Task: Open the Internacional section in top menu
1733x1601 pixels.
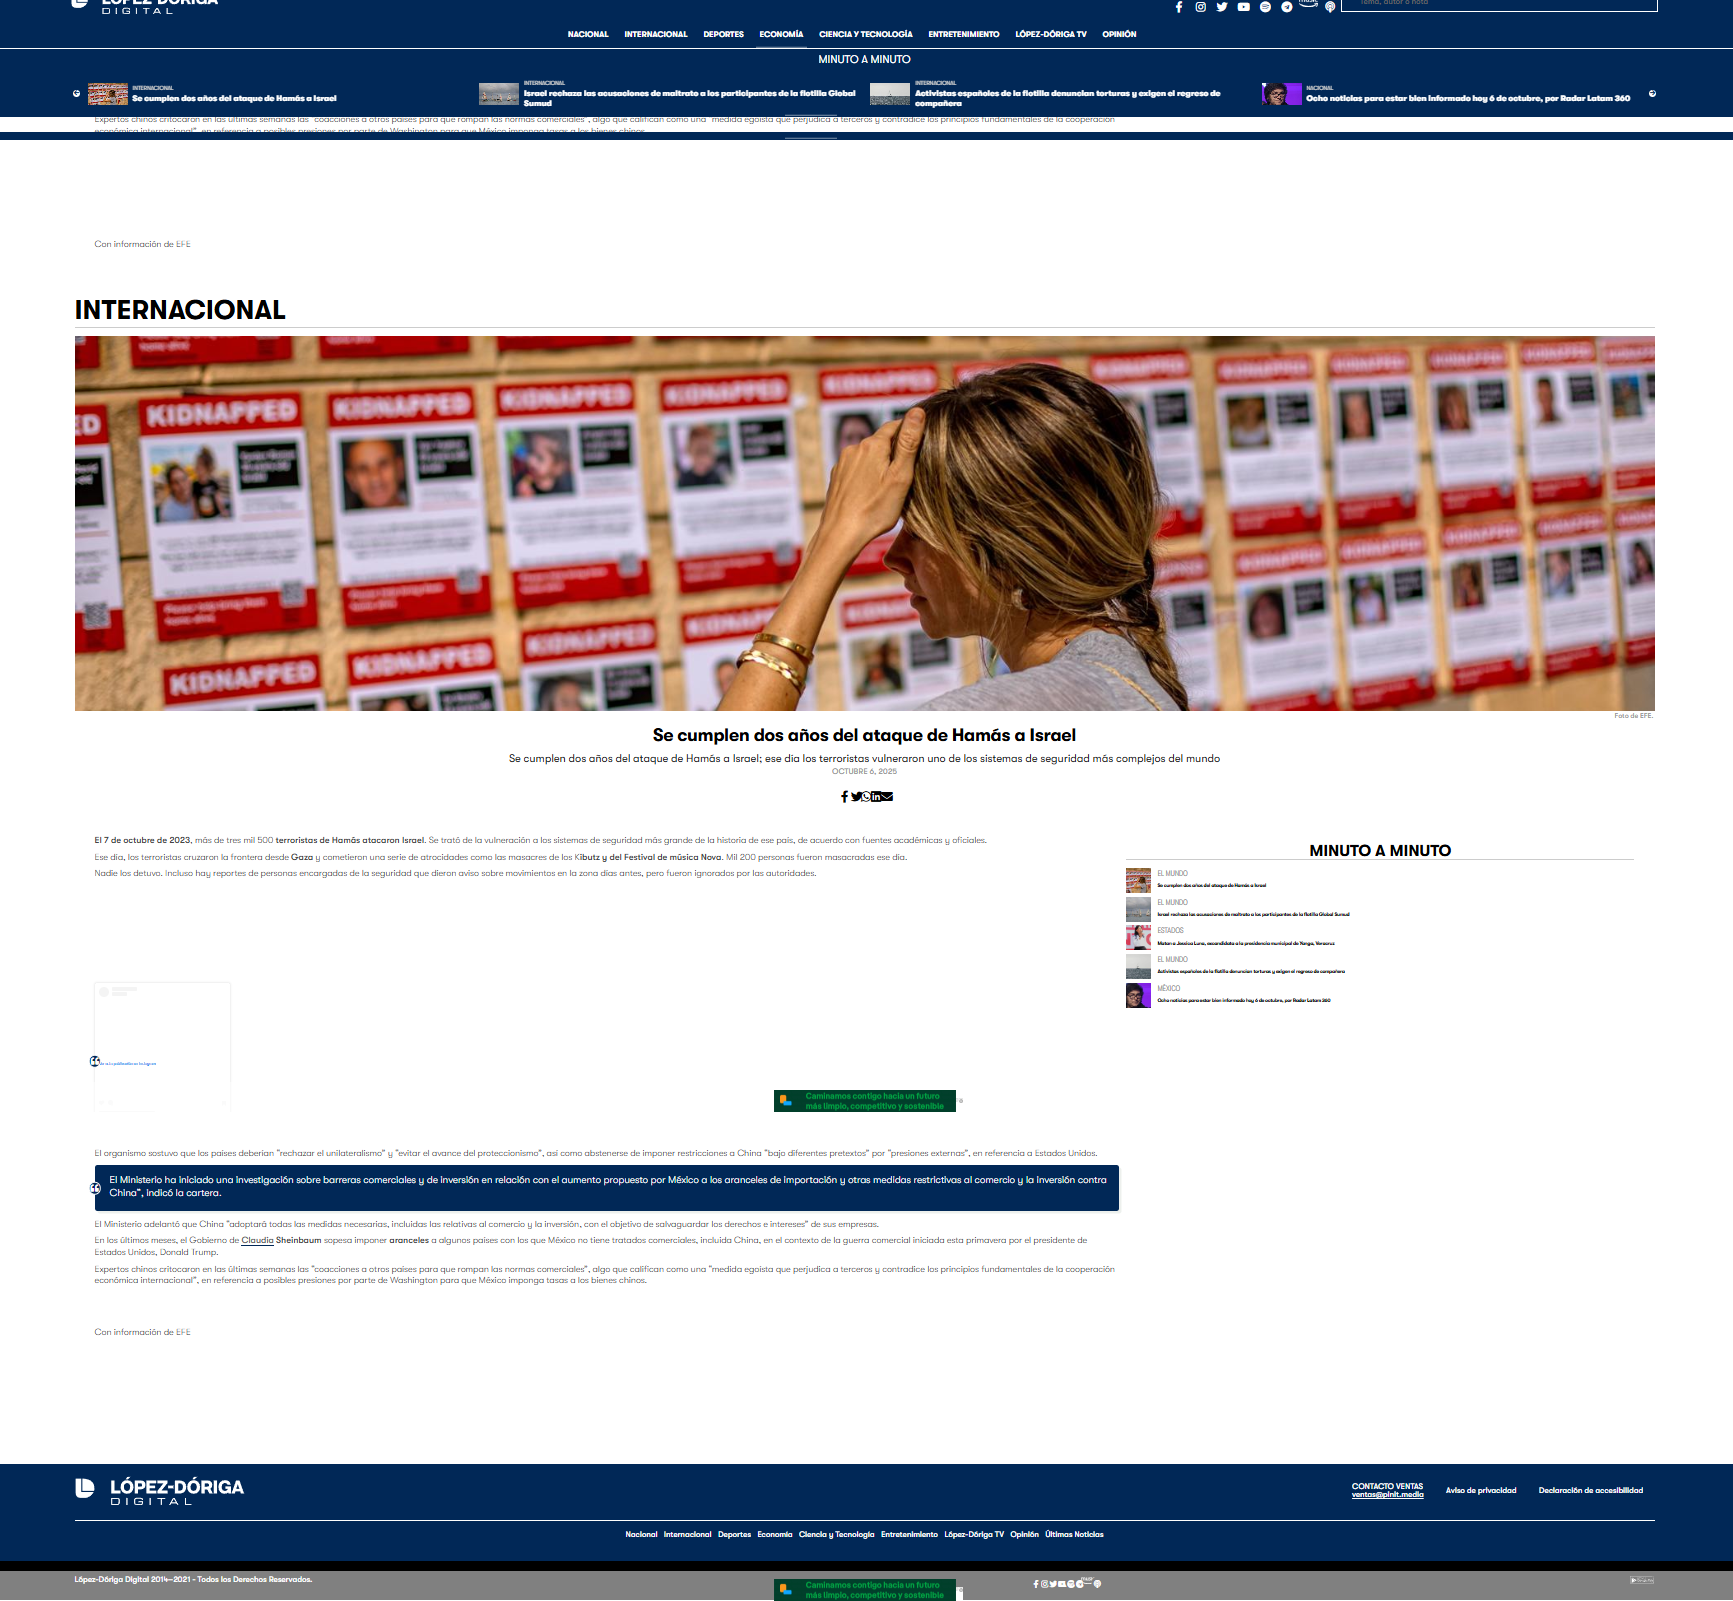Action: 656,34
